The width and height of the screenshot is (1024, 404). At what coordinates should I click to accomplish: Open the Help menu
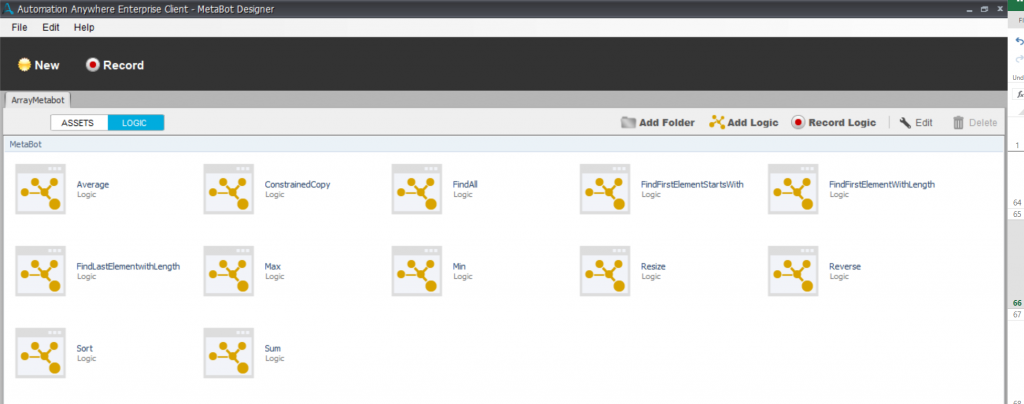pos(84,27)
